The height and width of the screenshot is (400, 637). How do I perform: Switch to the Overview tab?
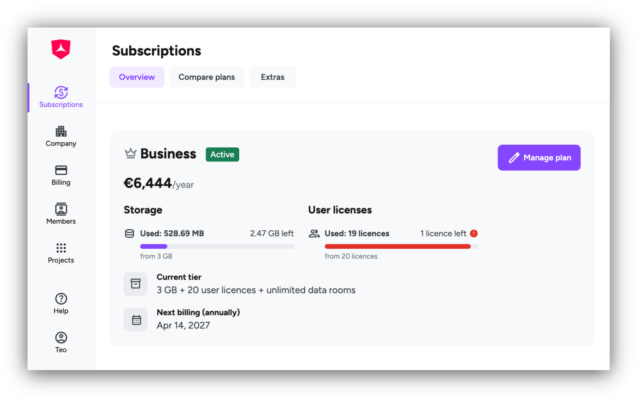pos(137,77)
